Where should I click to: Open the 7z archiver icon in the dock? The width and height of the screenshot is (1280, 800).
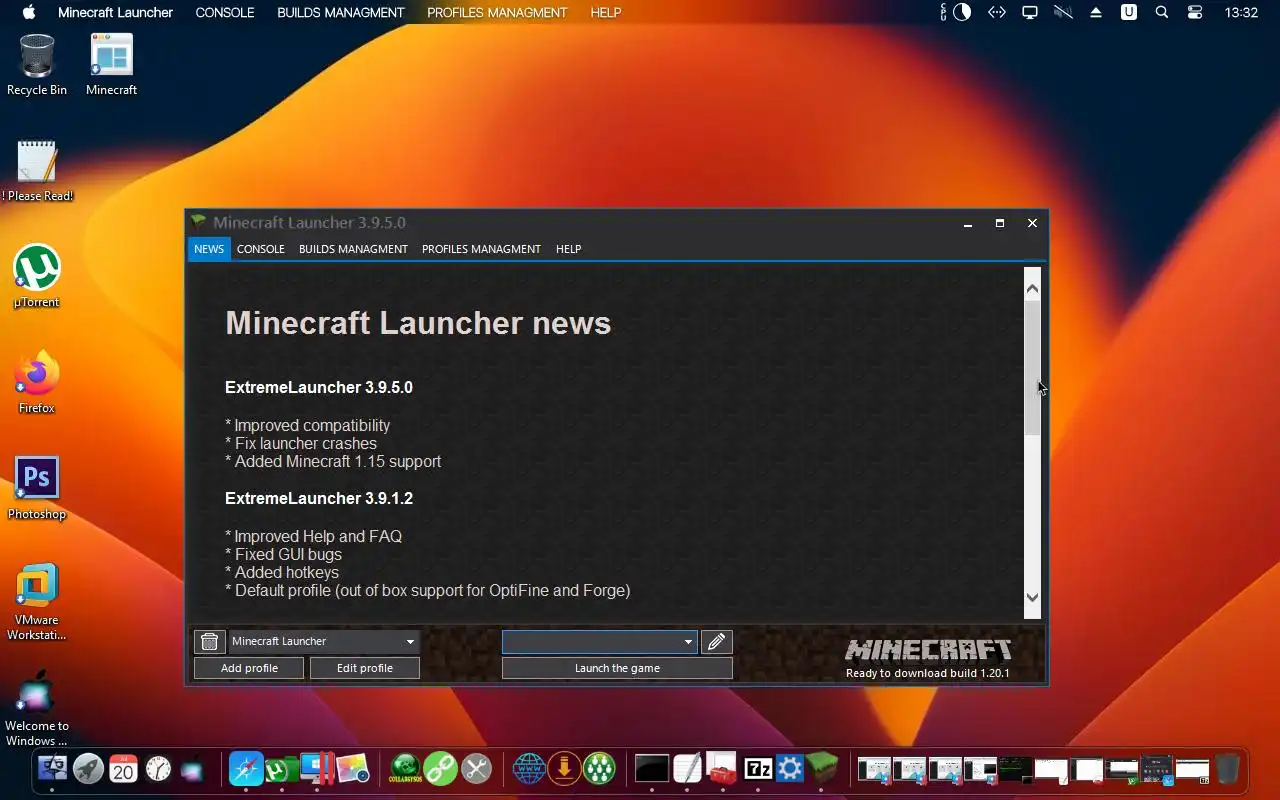pos(759,768)
